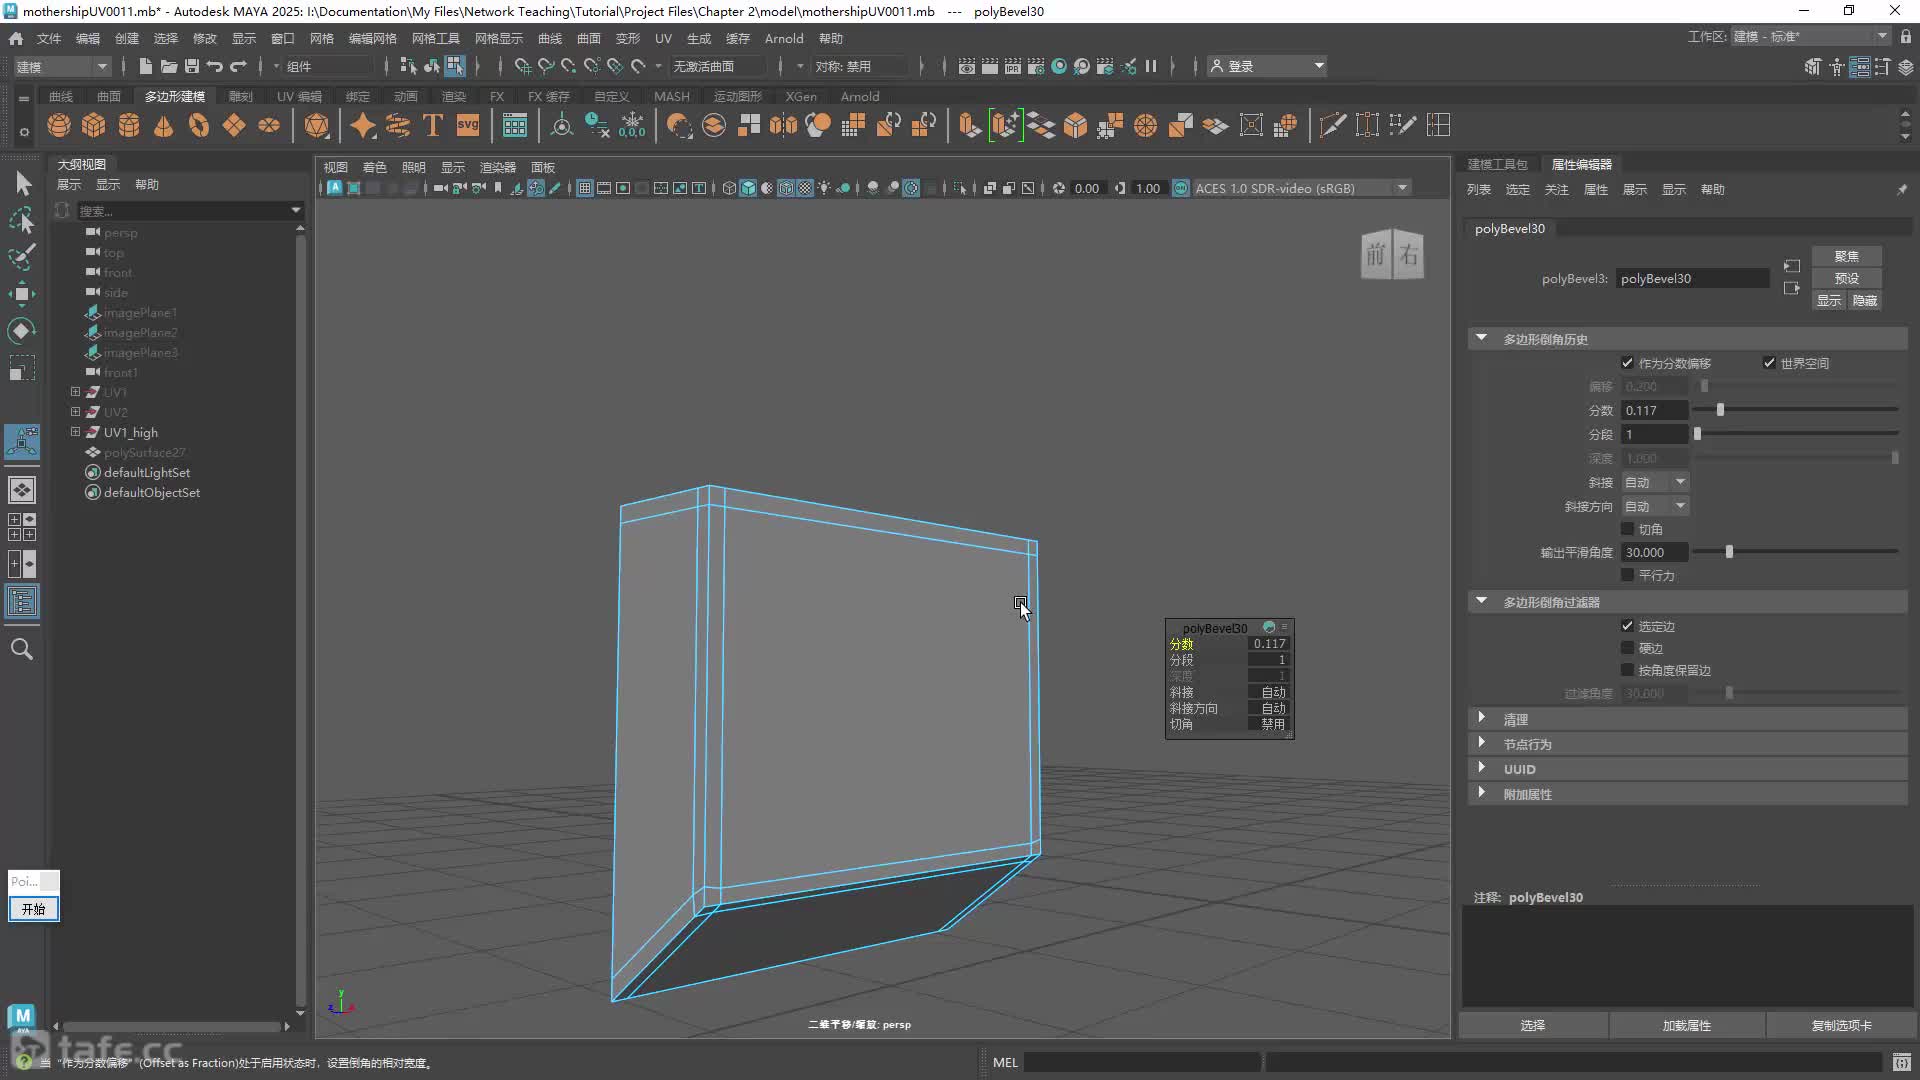Click the save scene icon
The width and height of the screenshot is (1920, 1080).
pos(192,66)
